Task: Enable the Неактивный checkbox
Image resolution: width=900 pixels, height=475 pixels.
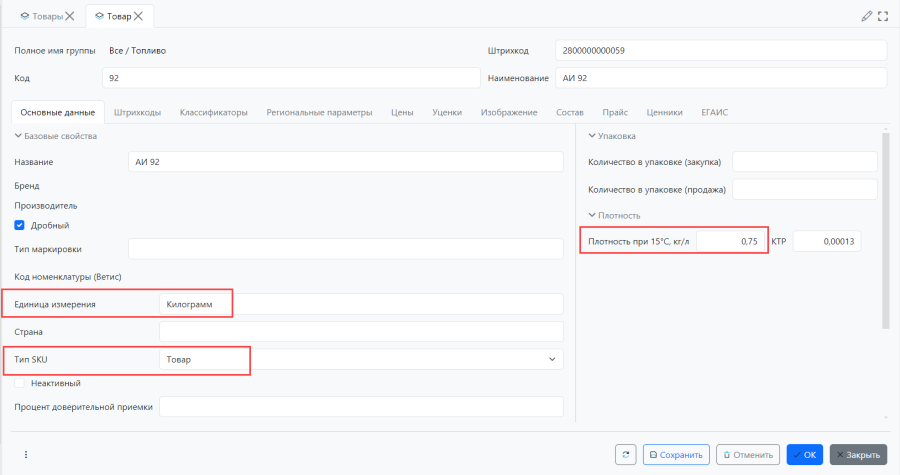Action: 19,383
